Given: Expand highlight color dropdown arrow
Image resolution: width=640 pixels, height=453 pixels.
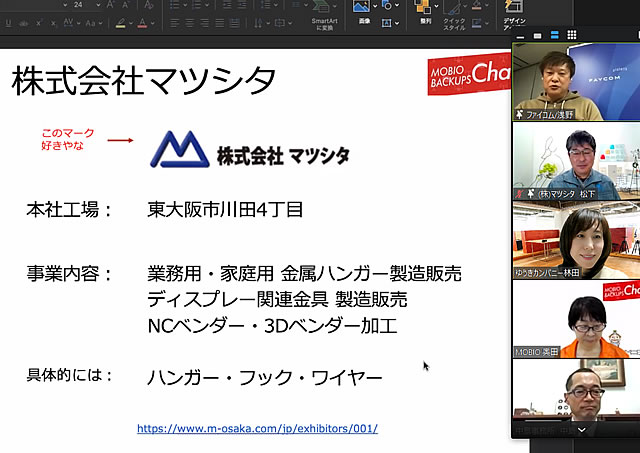Looking at the screenshot, I should pos(130,24).
